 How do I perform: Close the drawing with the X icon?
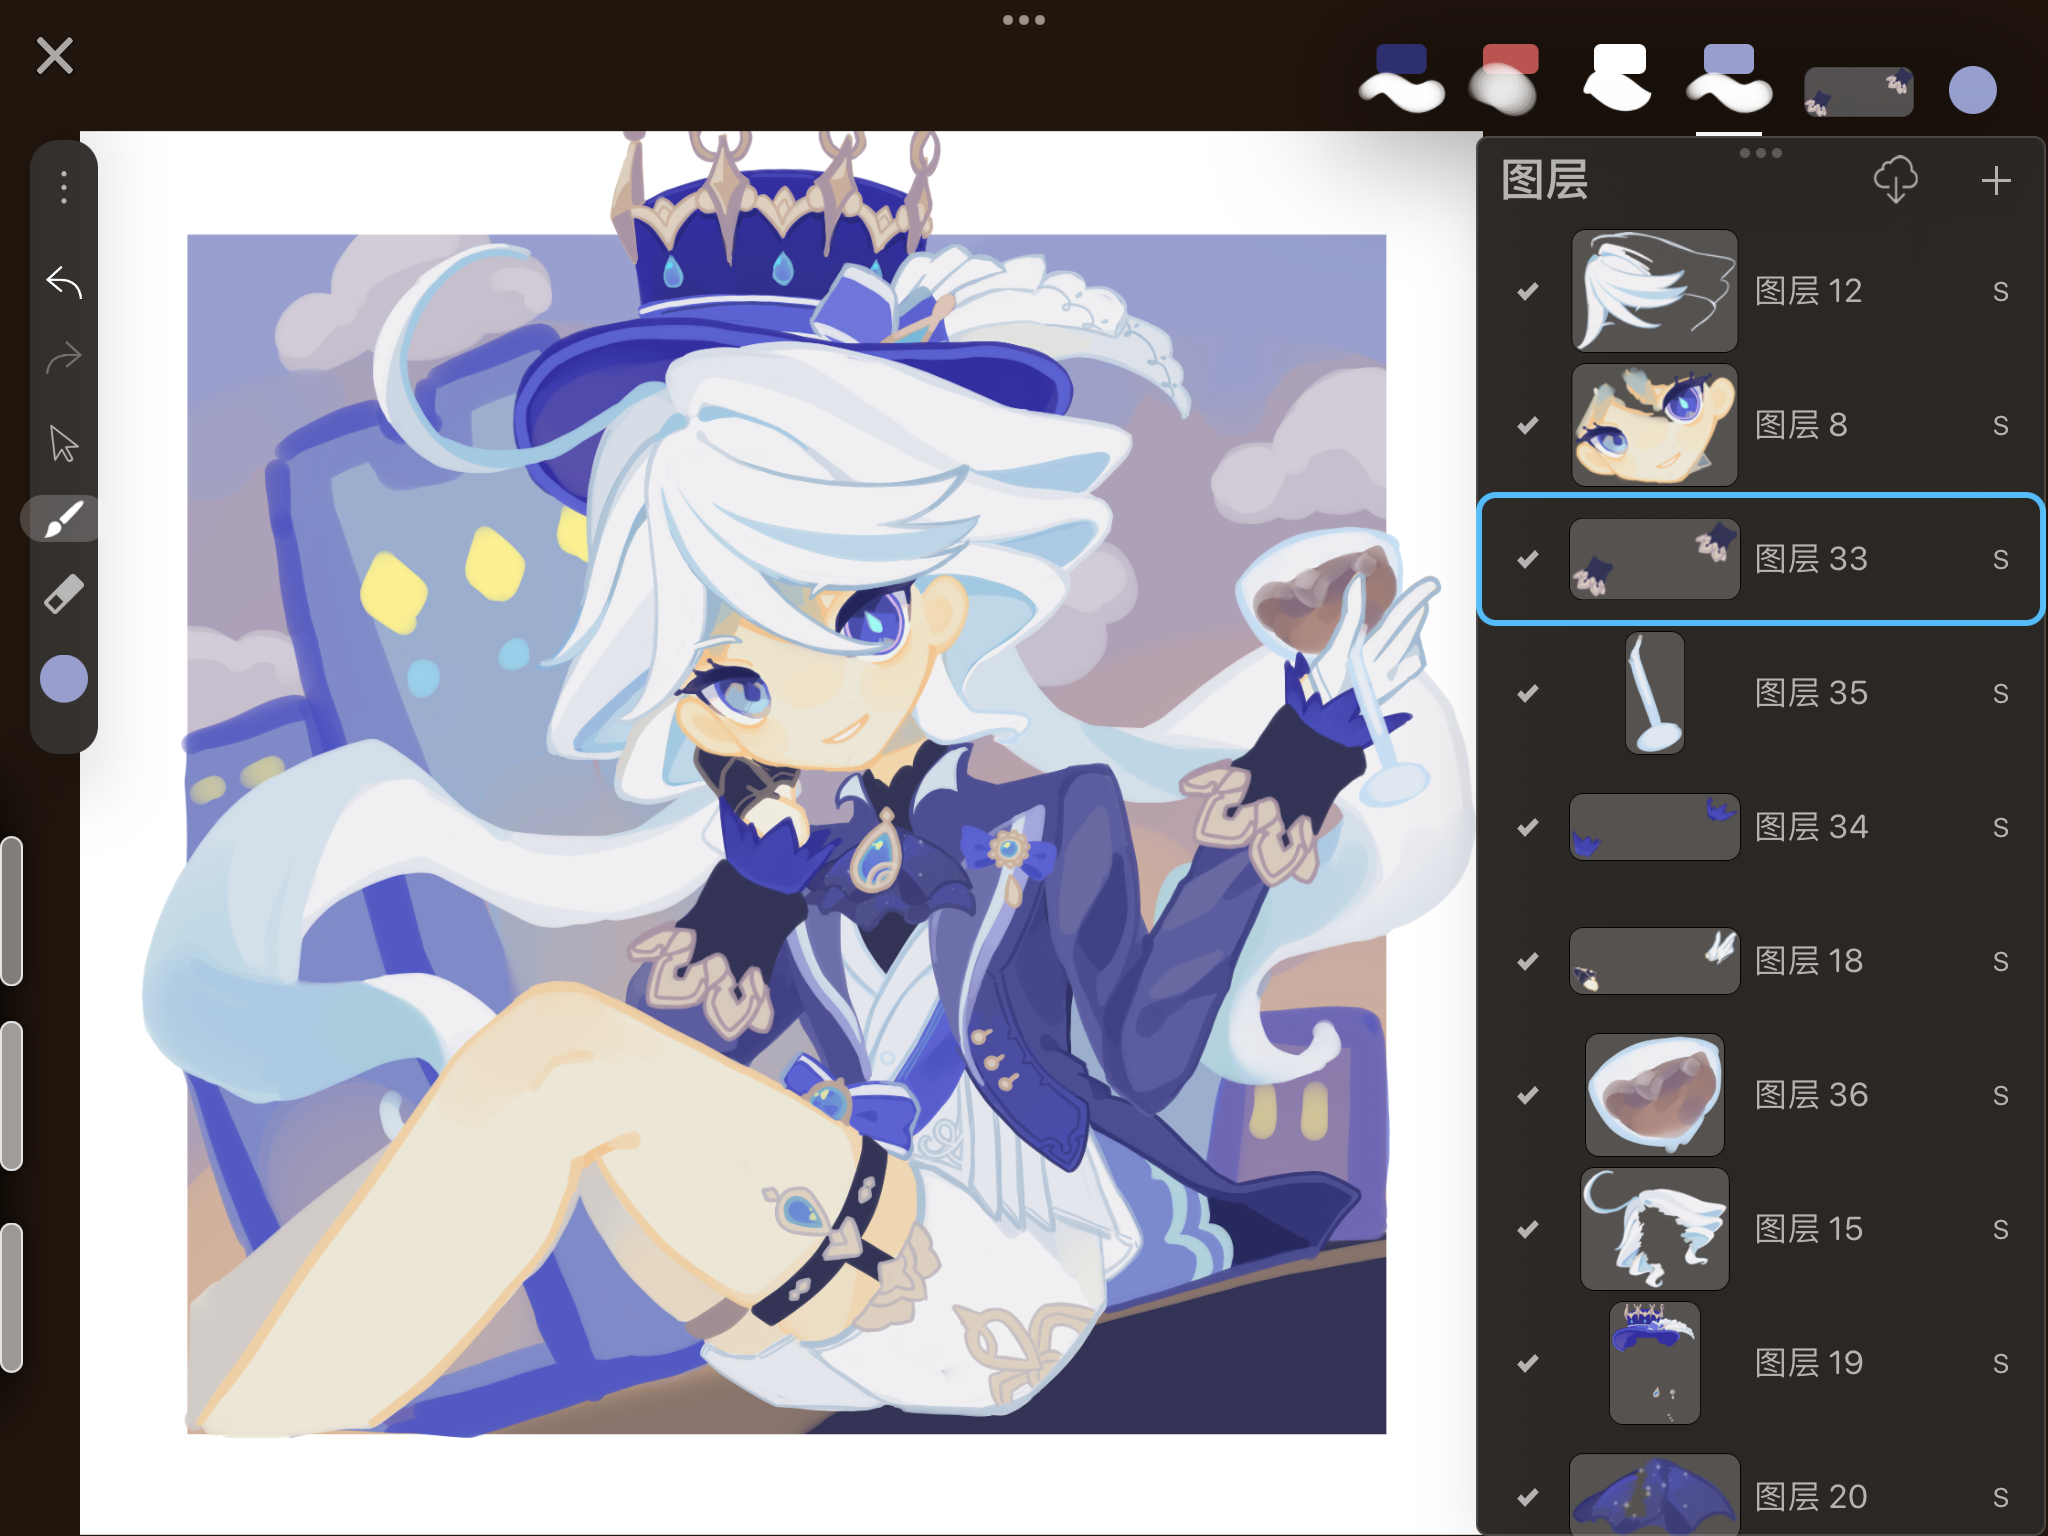55,56
